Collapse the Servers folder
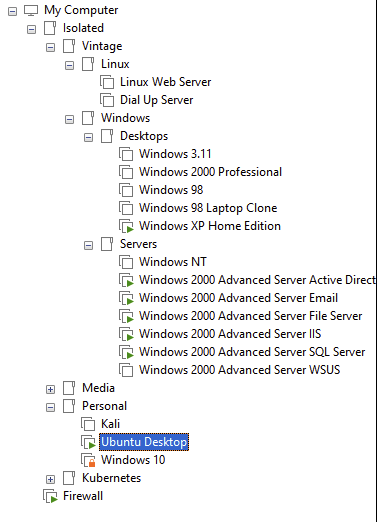The image size is (377, 522). pos(88,246)
